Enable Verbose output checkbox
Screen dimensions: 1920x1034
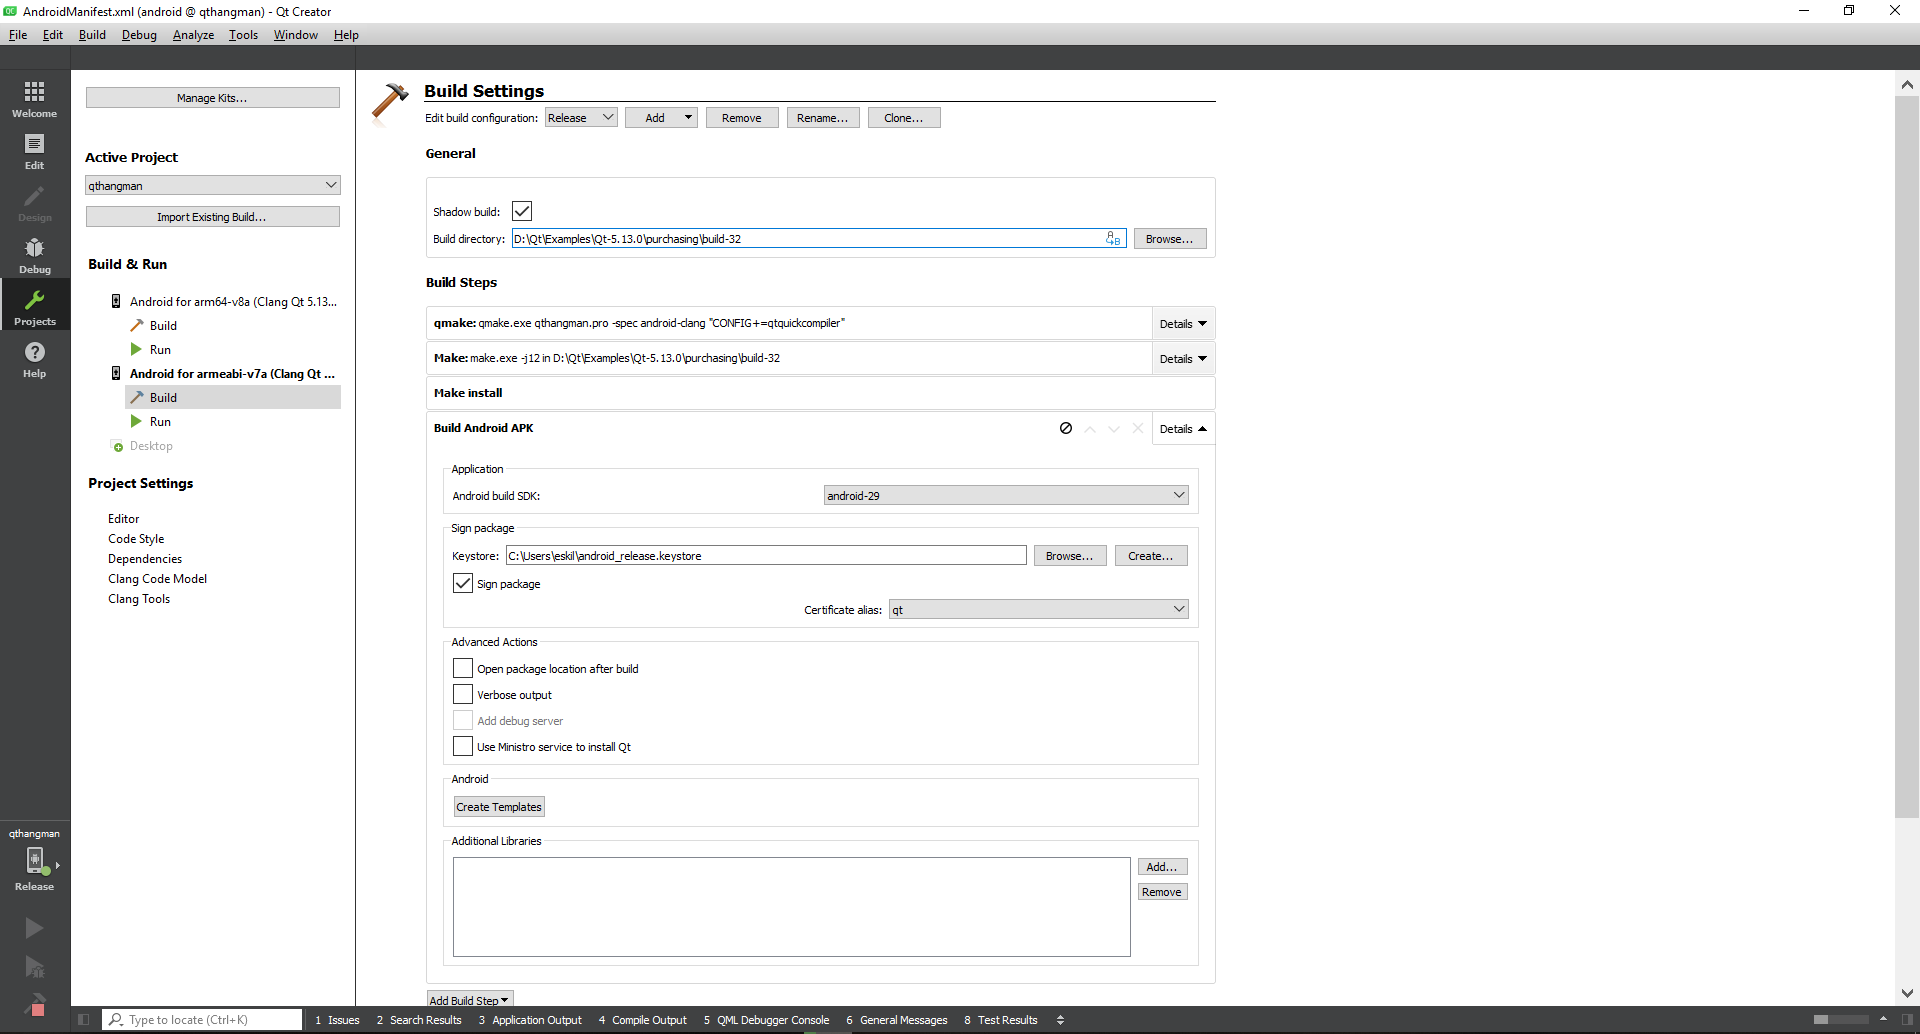click(x=463, y=694)
